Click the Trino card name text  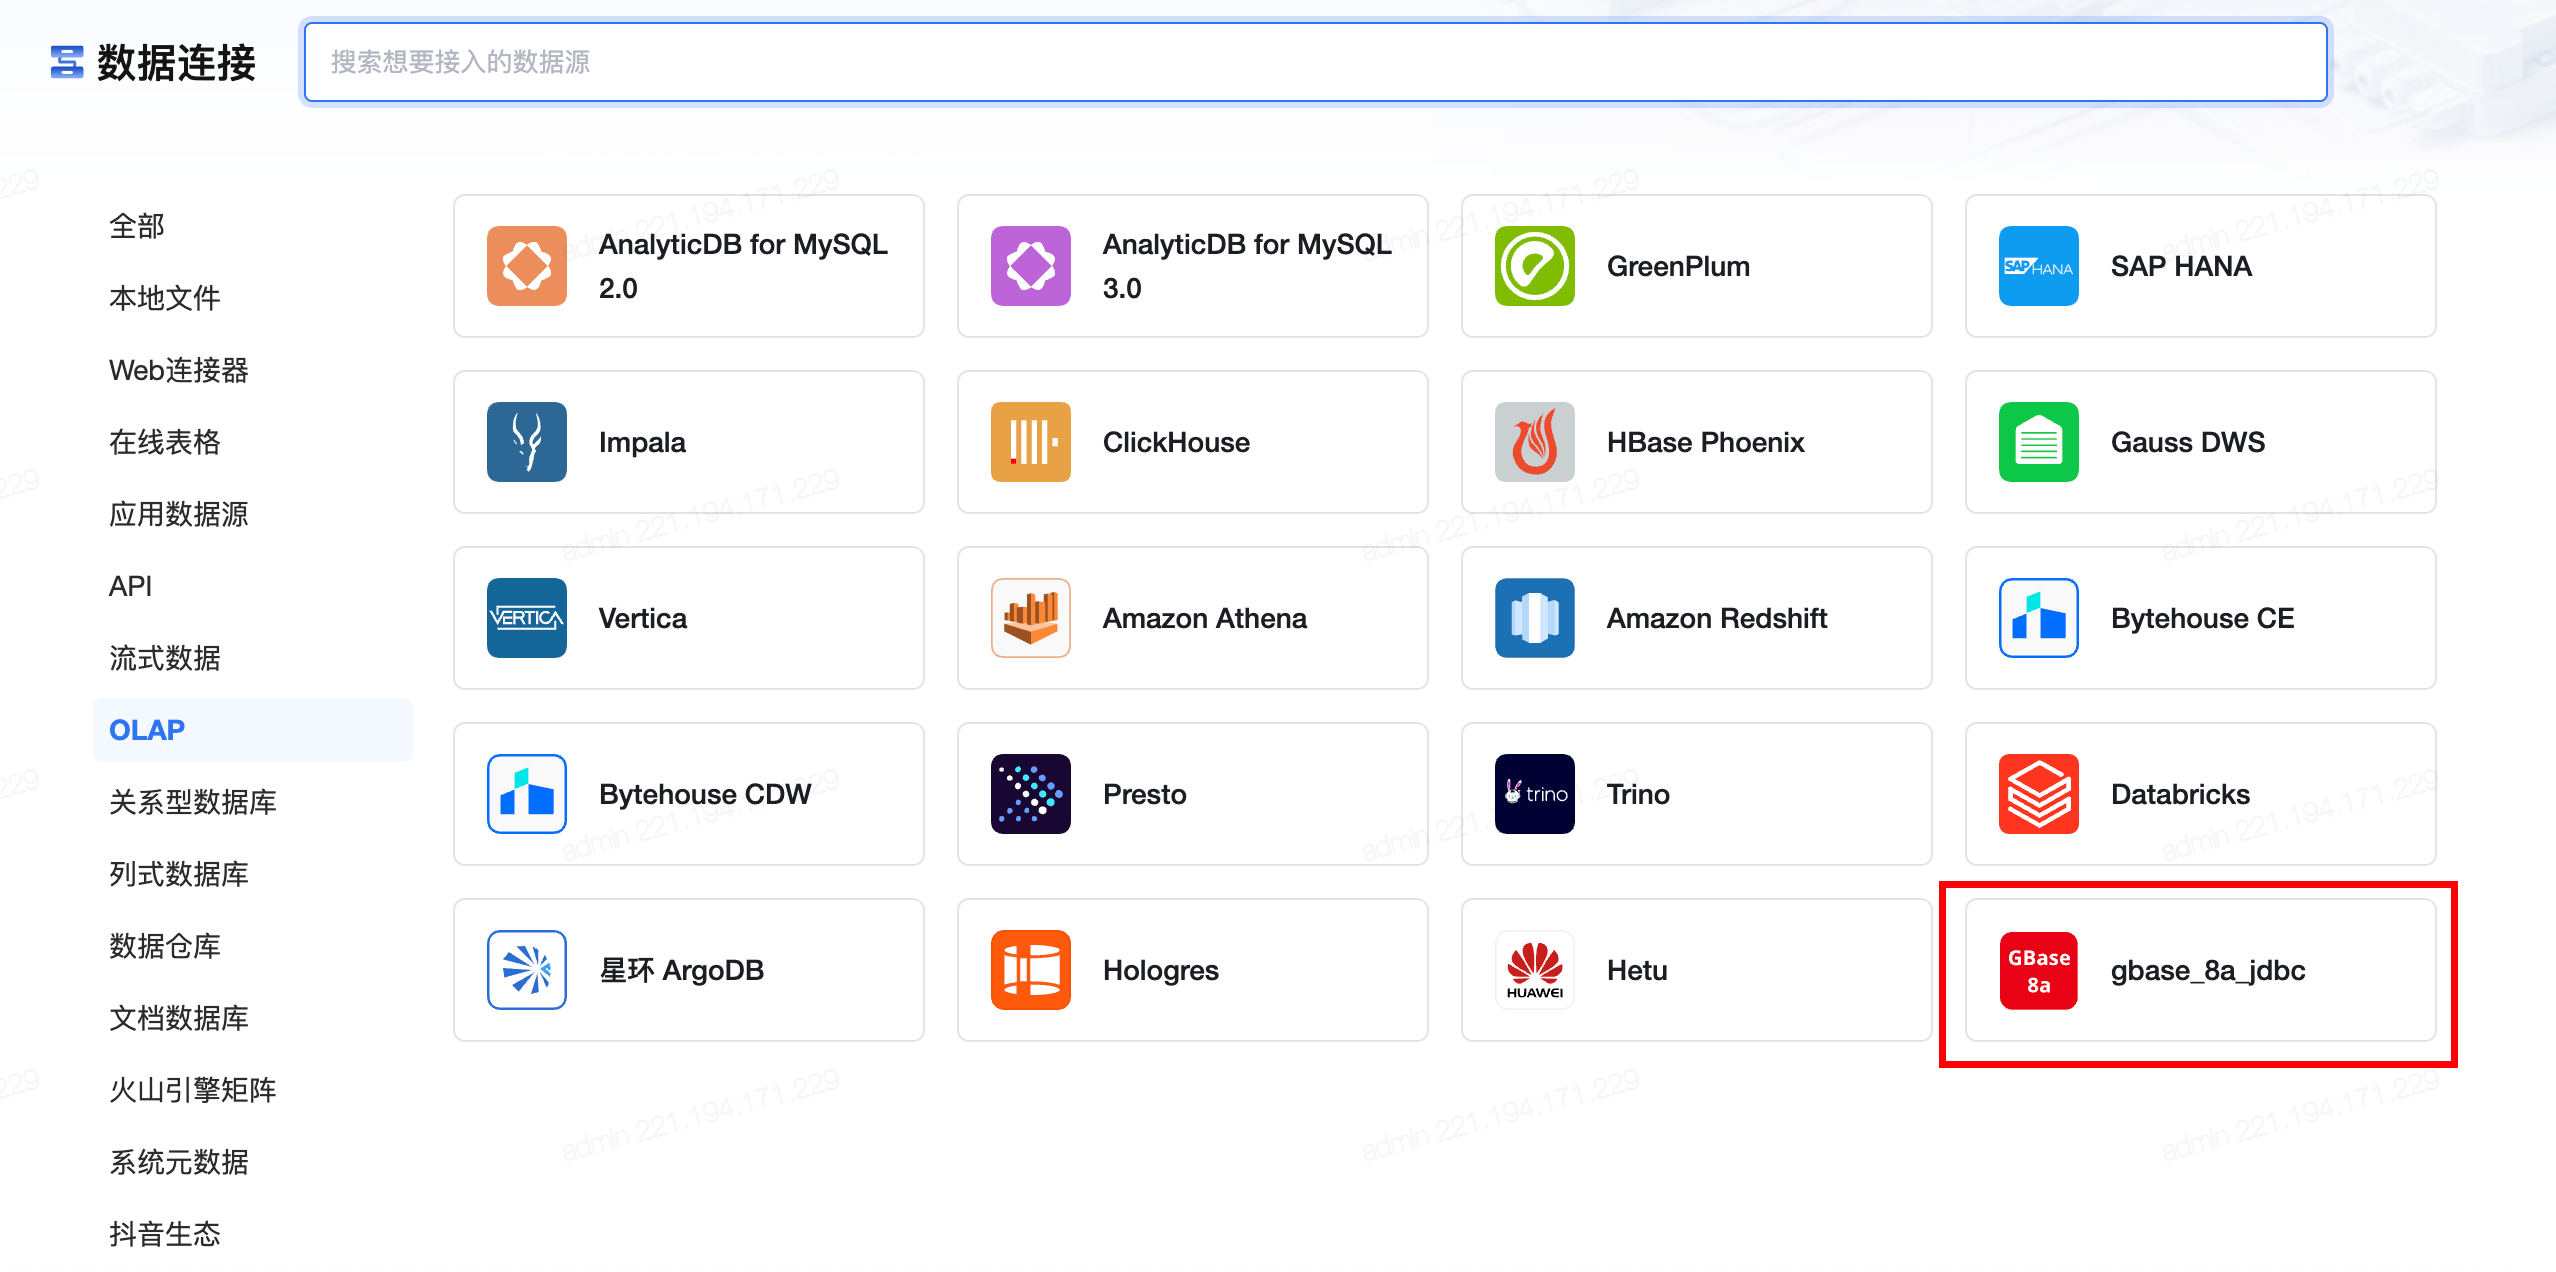click(x=1638, y=794)
